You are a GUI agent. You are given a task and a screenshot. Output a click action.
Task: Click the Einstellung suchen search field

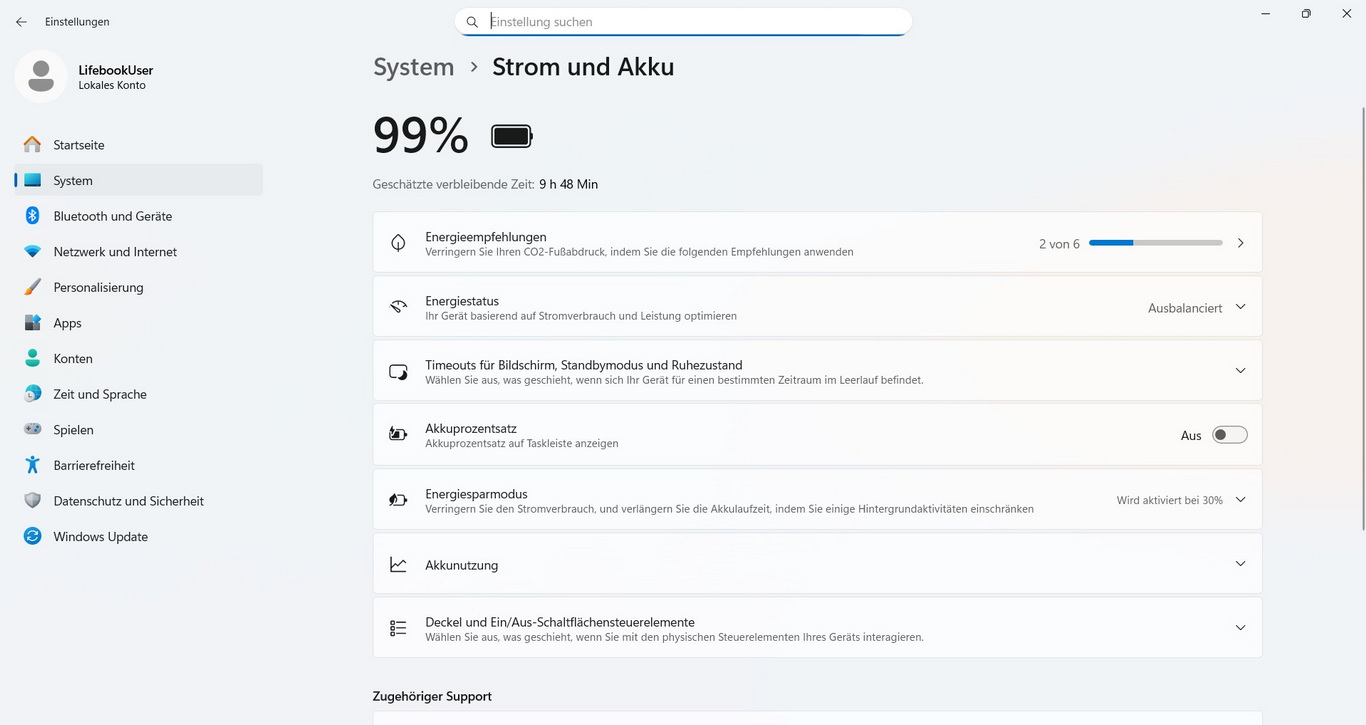690,22
